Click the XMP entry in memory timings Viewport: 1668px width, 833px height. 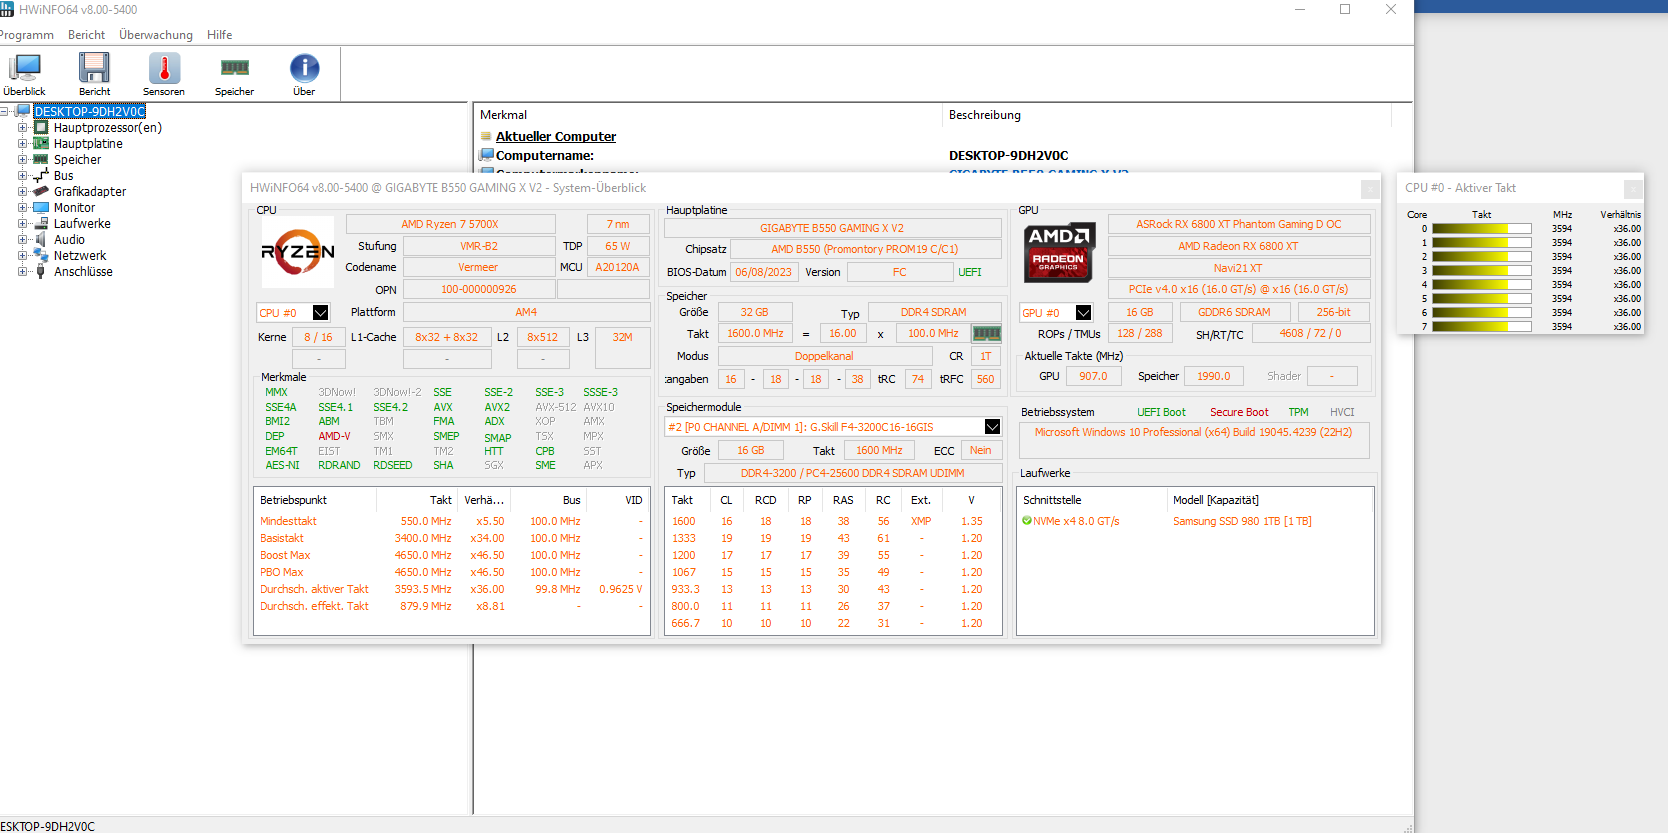(x=921, y=521)
